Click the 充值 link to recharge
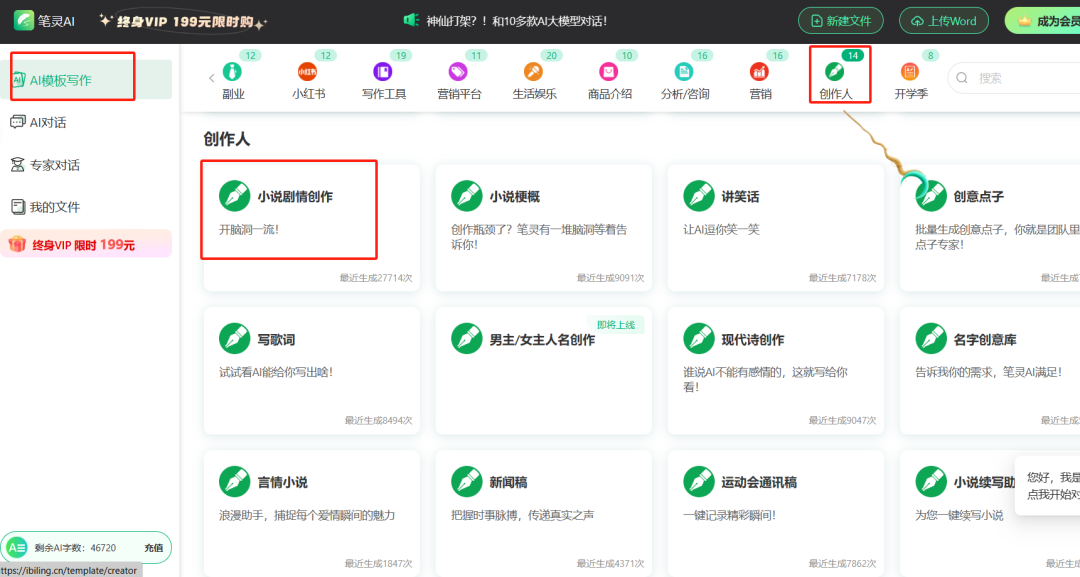1080x577 pixels. pos(155,548)
